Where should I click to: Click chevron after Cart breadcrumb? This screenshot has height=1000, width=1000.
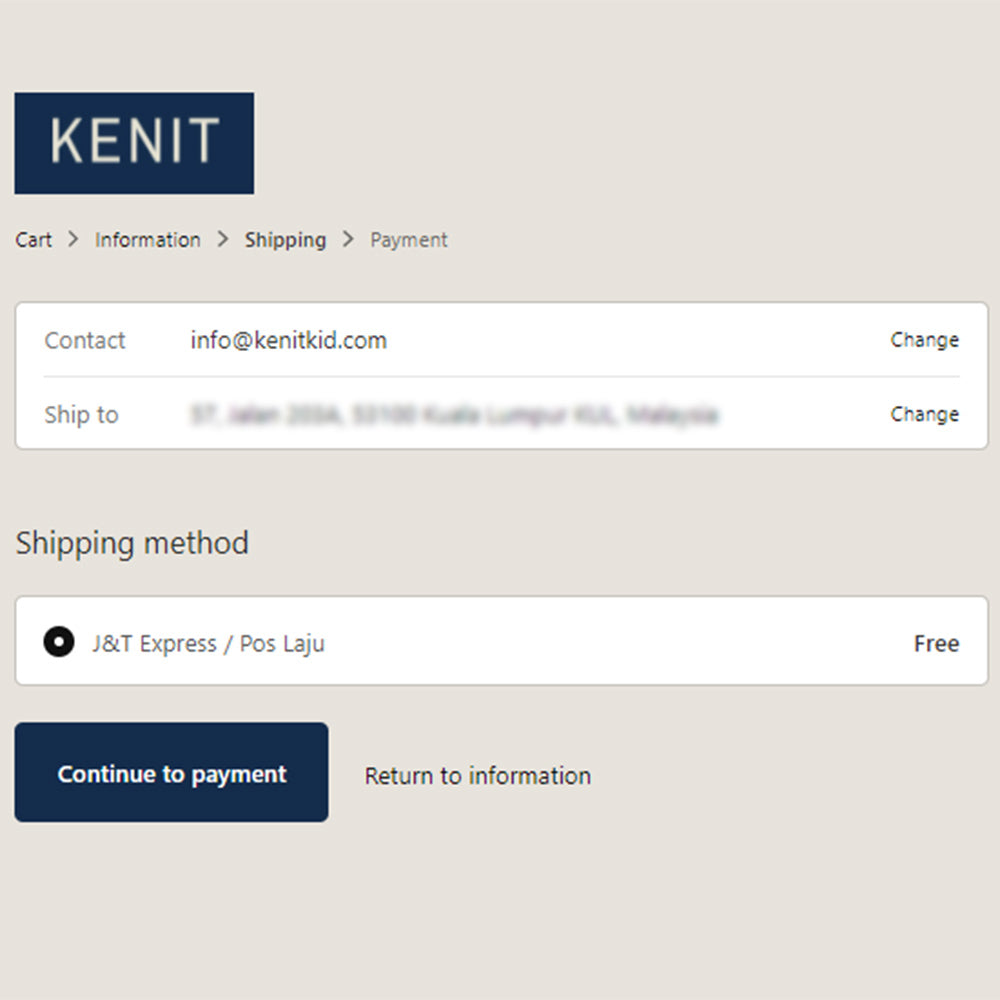tap(73, 240)
